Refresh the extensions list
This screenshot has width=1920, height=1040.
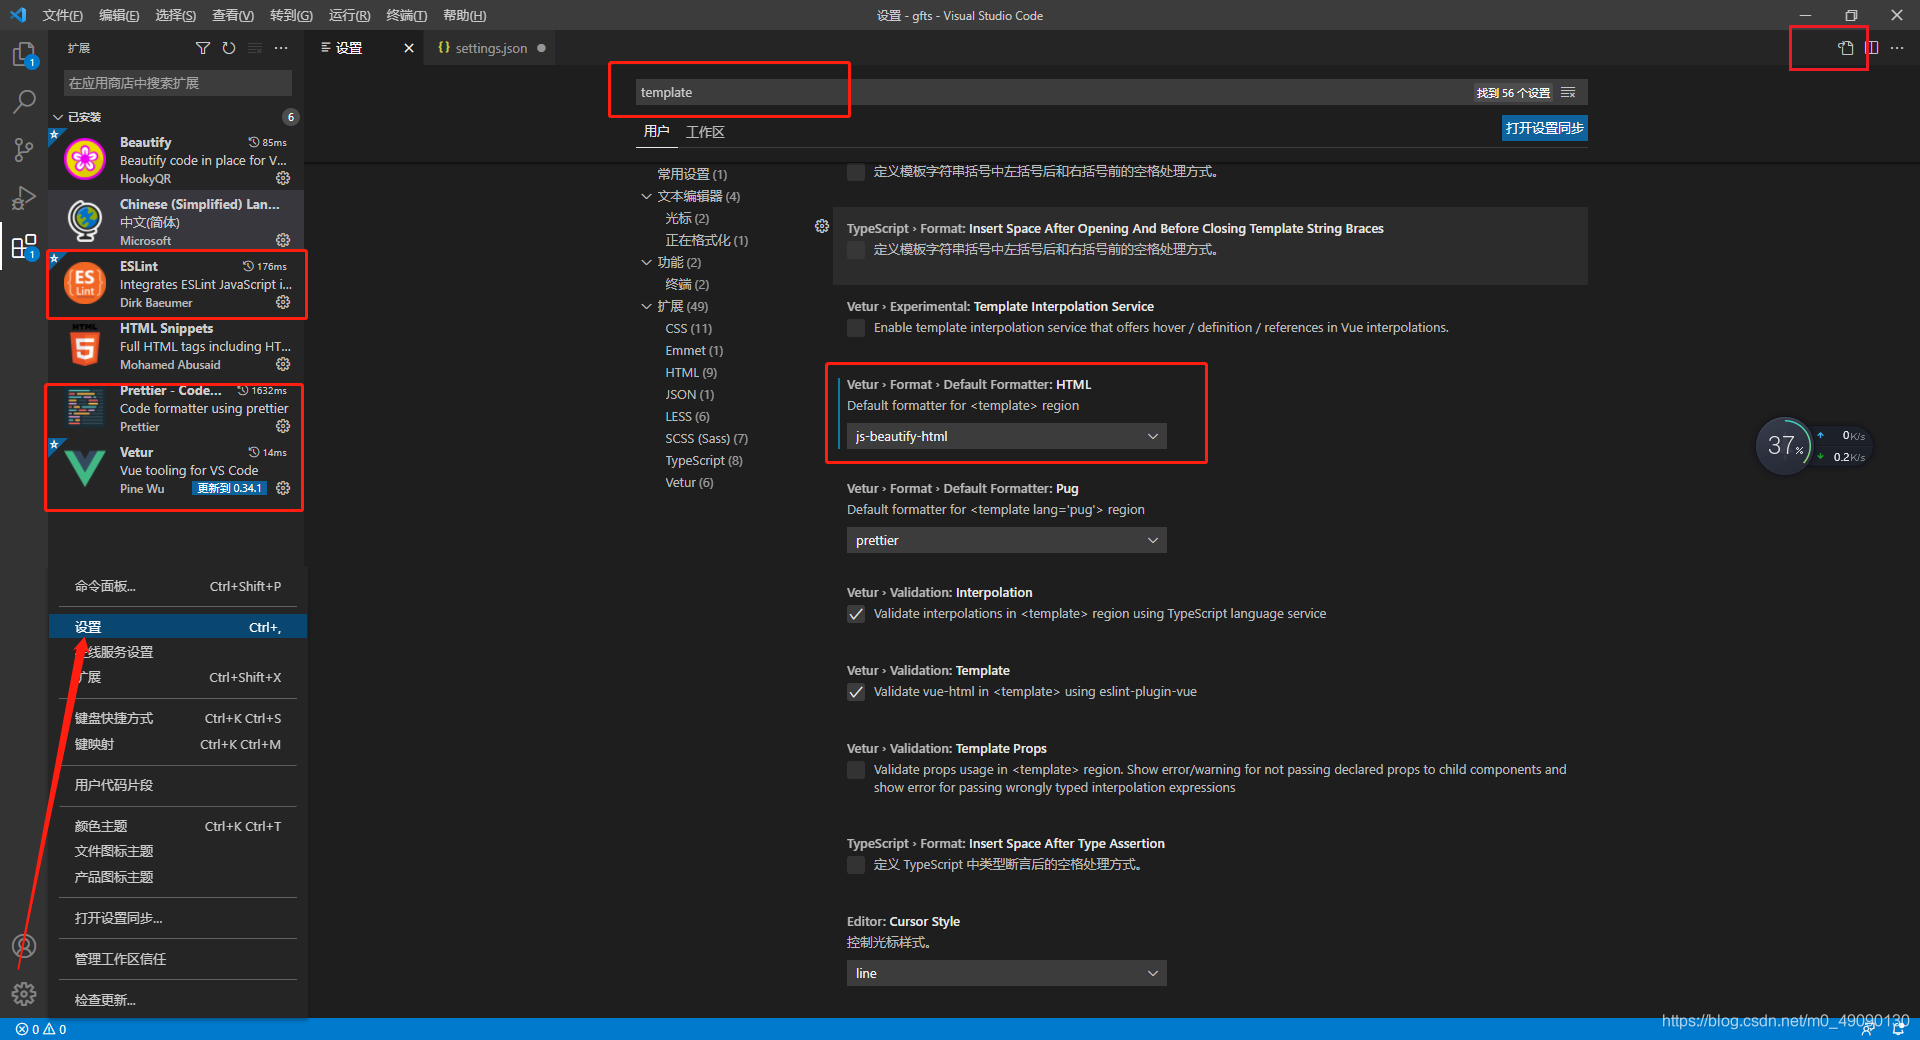tap(229, 48)
